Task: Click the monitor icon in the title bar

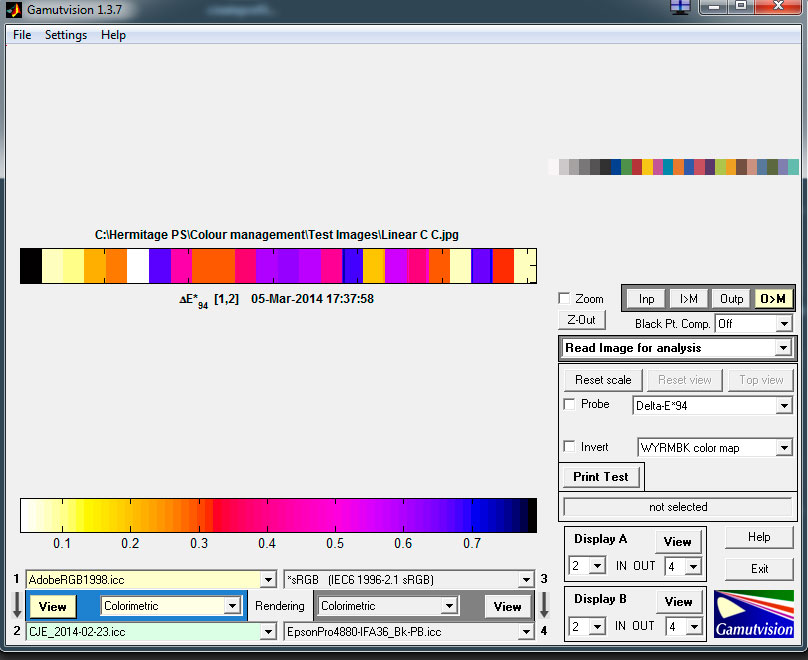Action: (679, 7)
